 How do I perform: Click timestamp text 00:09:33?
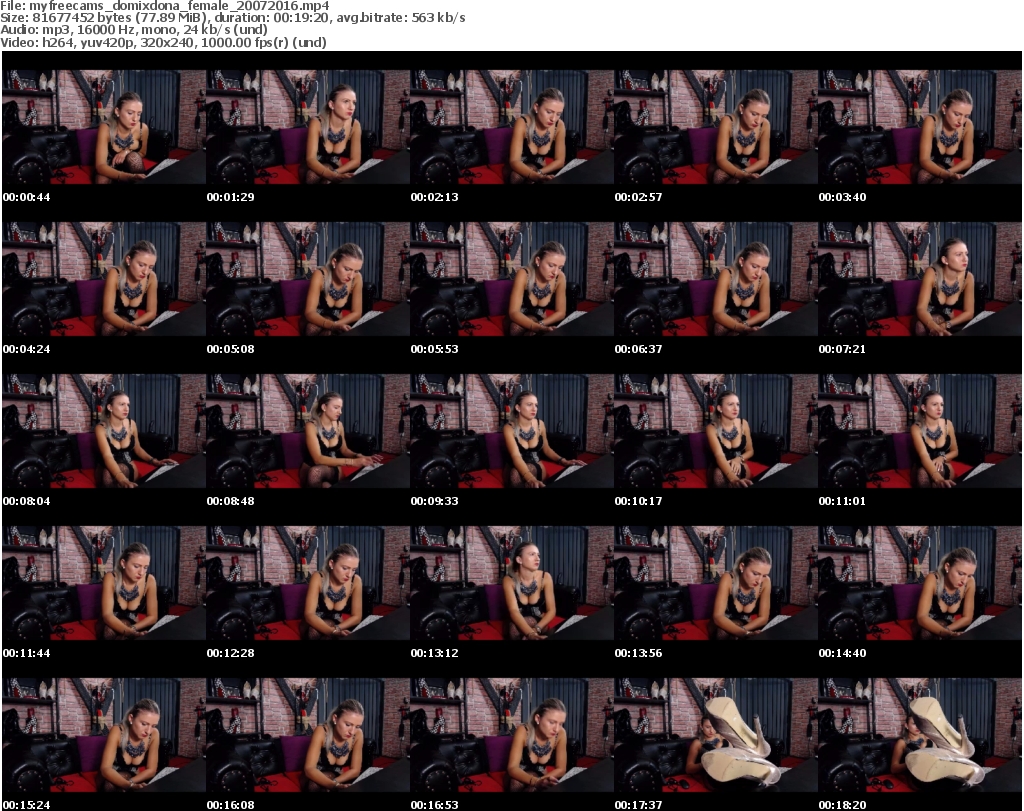click(x=434, y=501)
